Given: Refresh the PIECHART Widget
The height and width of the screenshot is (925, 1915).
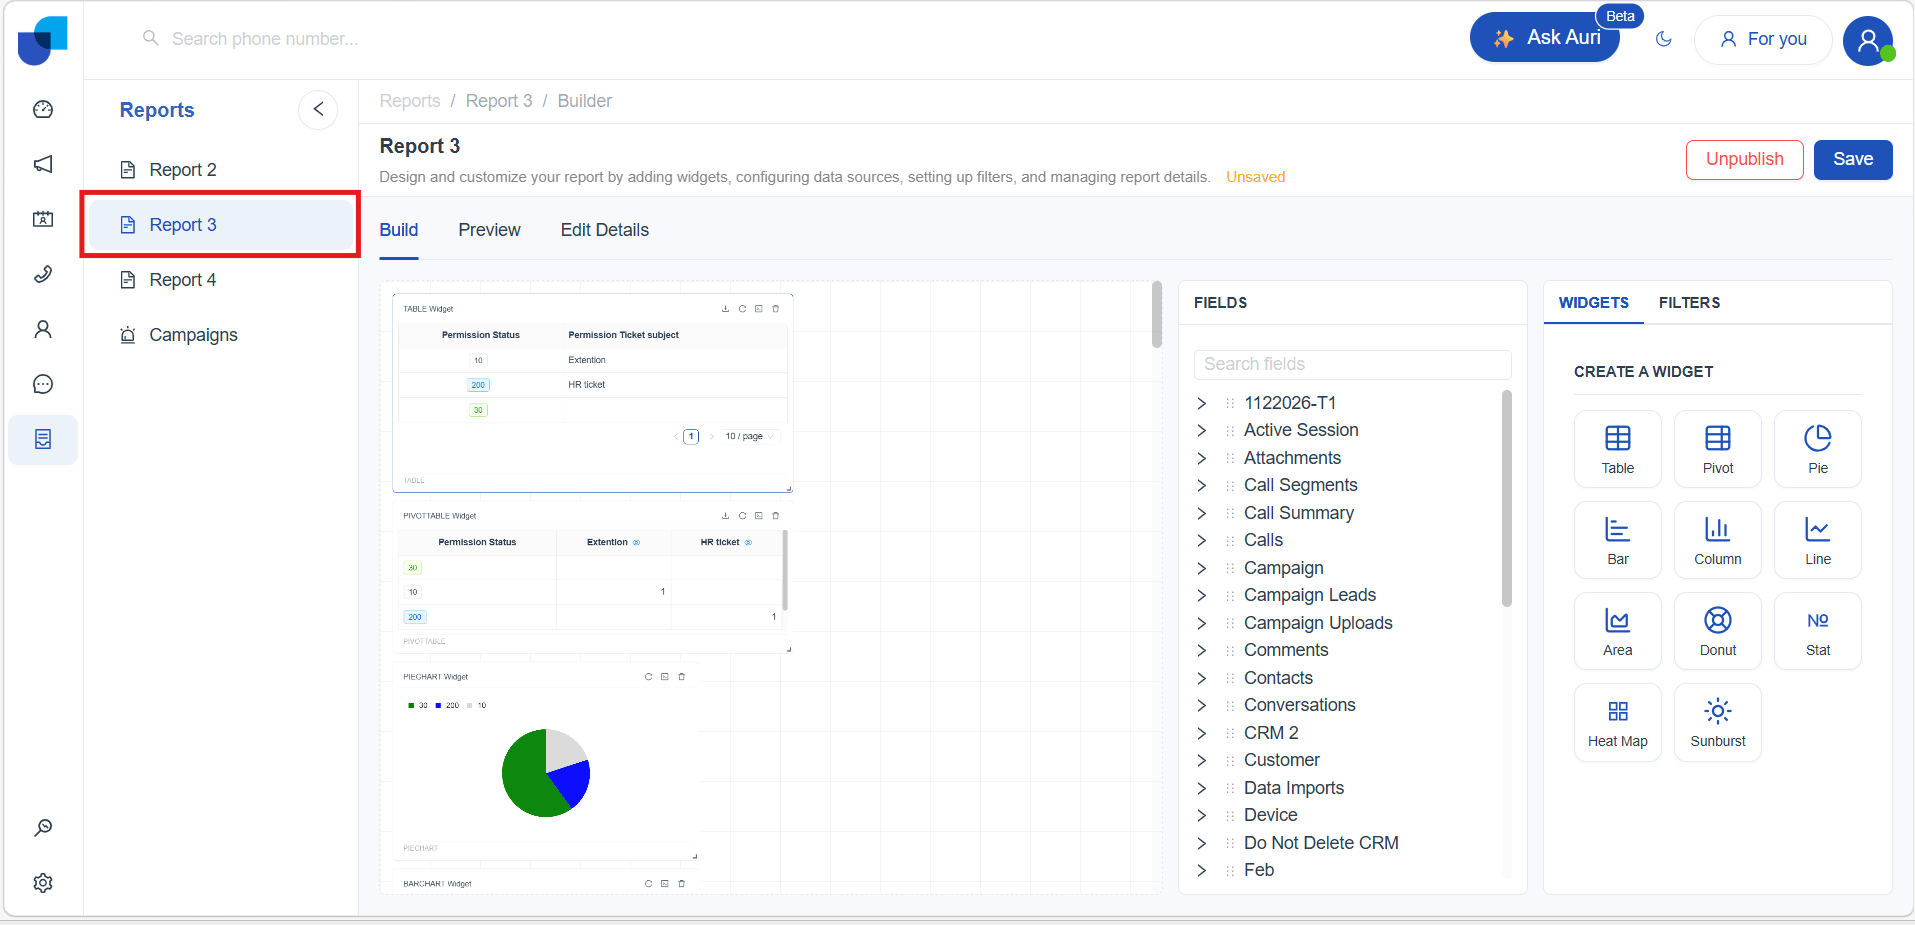Looking at the screenshot, I should pos(648,677).
